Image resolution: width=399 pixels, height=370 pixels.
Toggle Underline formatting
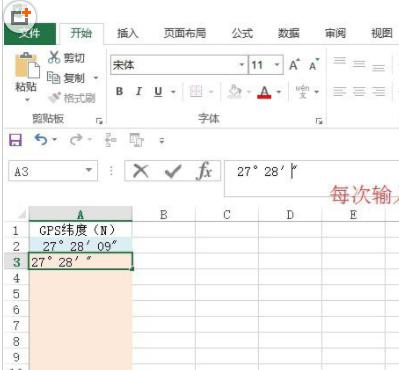(158, 91)
